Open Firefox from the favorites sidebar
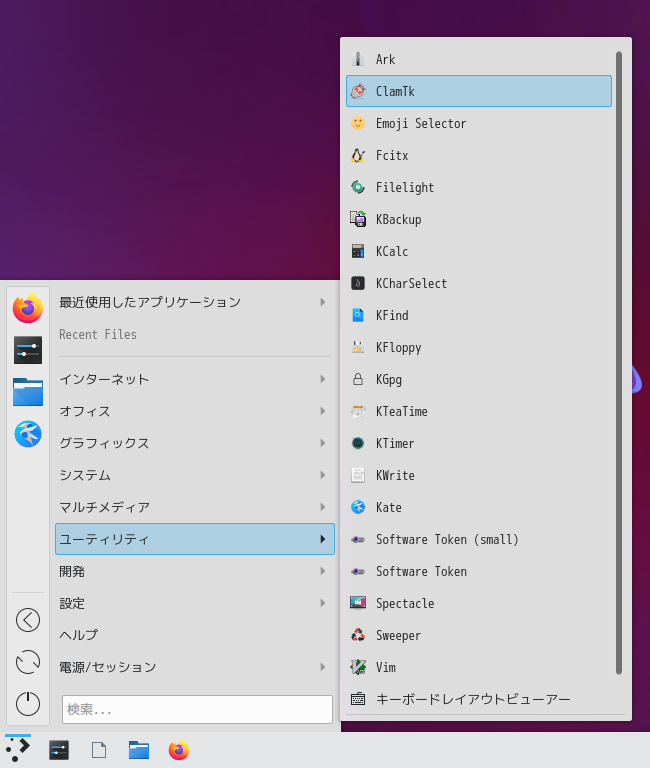Image resolution: width=650 pixels, height=768 pixels. point(28,308)
